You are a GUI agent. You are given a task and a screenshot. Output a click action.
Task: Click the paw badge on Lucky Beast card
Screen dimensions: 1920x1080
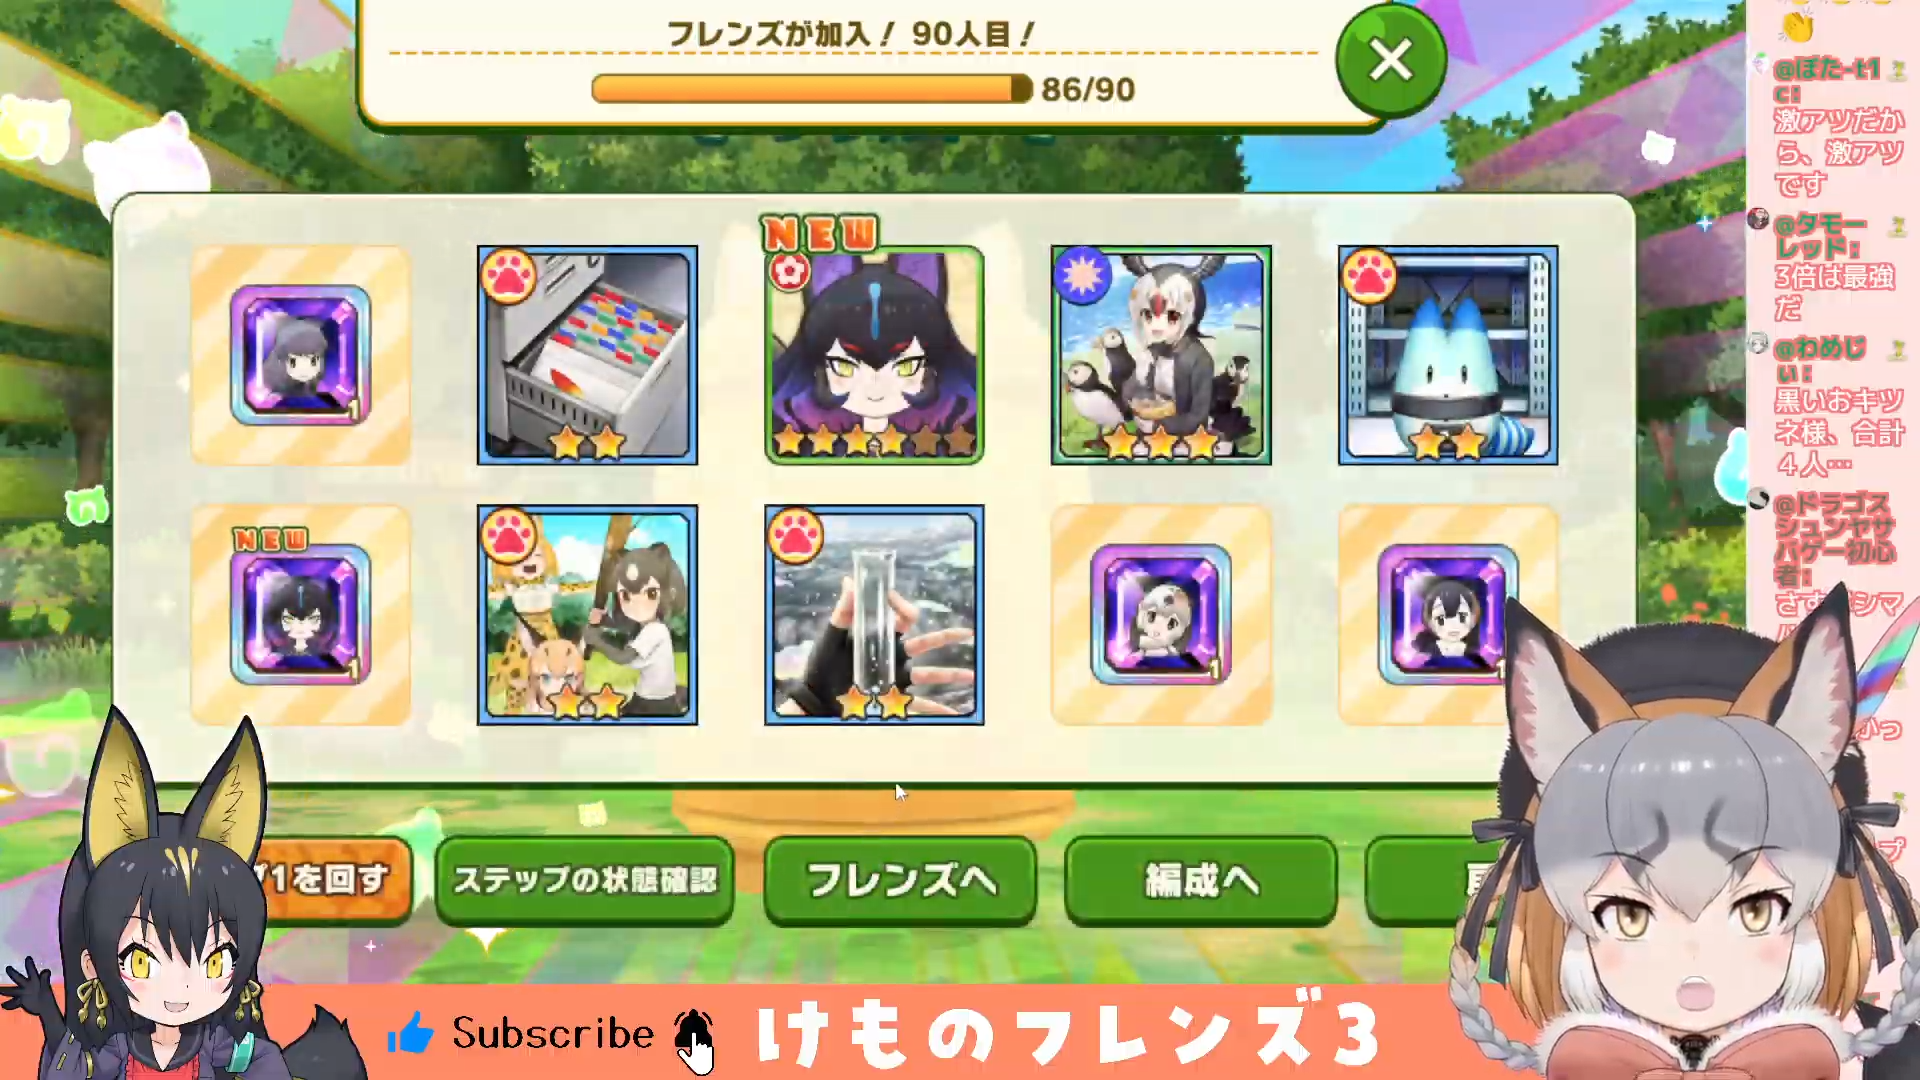click(1369, 277)
